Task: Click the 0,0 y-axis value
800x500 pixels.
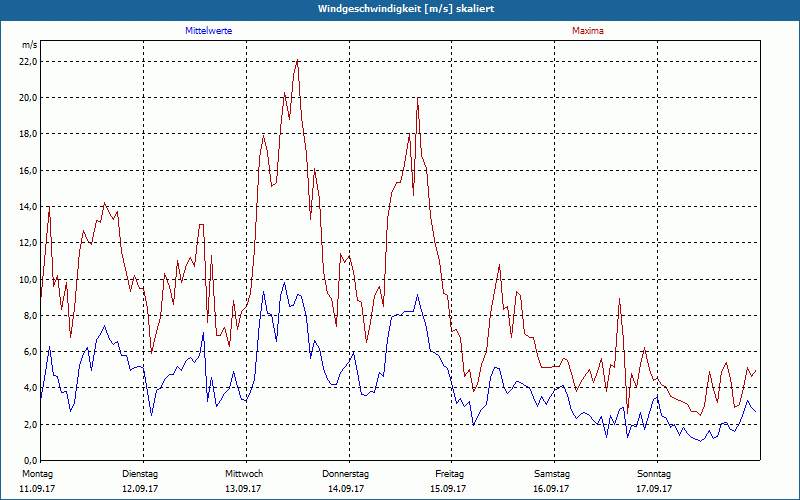Action: tap(31, 461)
